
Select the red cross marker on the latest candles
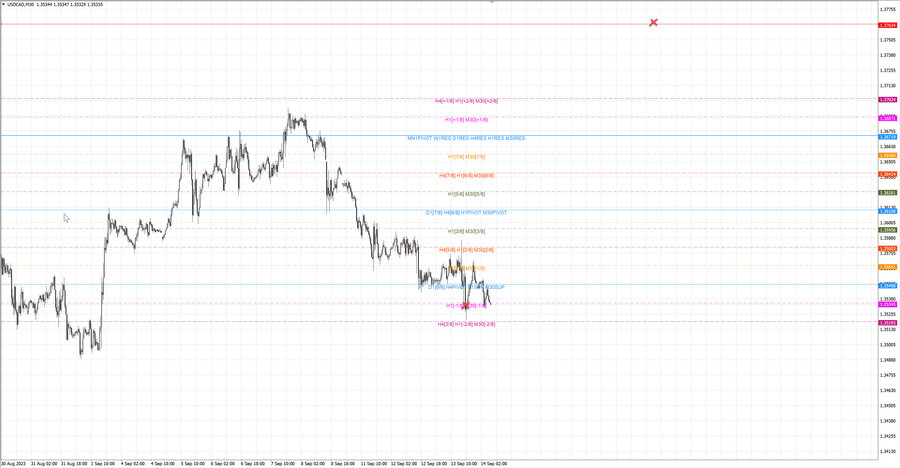465,305
